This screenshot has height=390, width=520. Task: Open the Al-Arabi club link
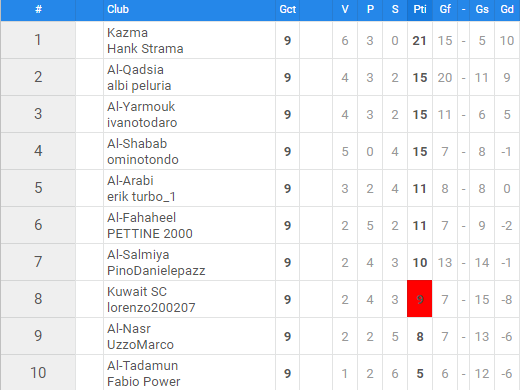(x=130, y=181)
